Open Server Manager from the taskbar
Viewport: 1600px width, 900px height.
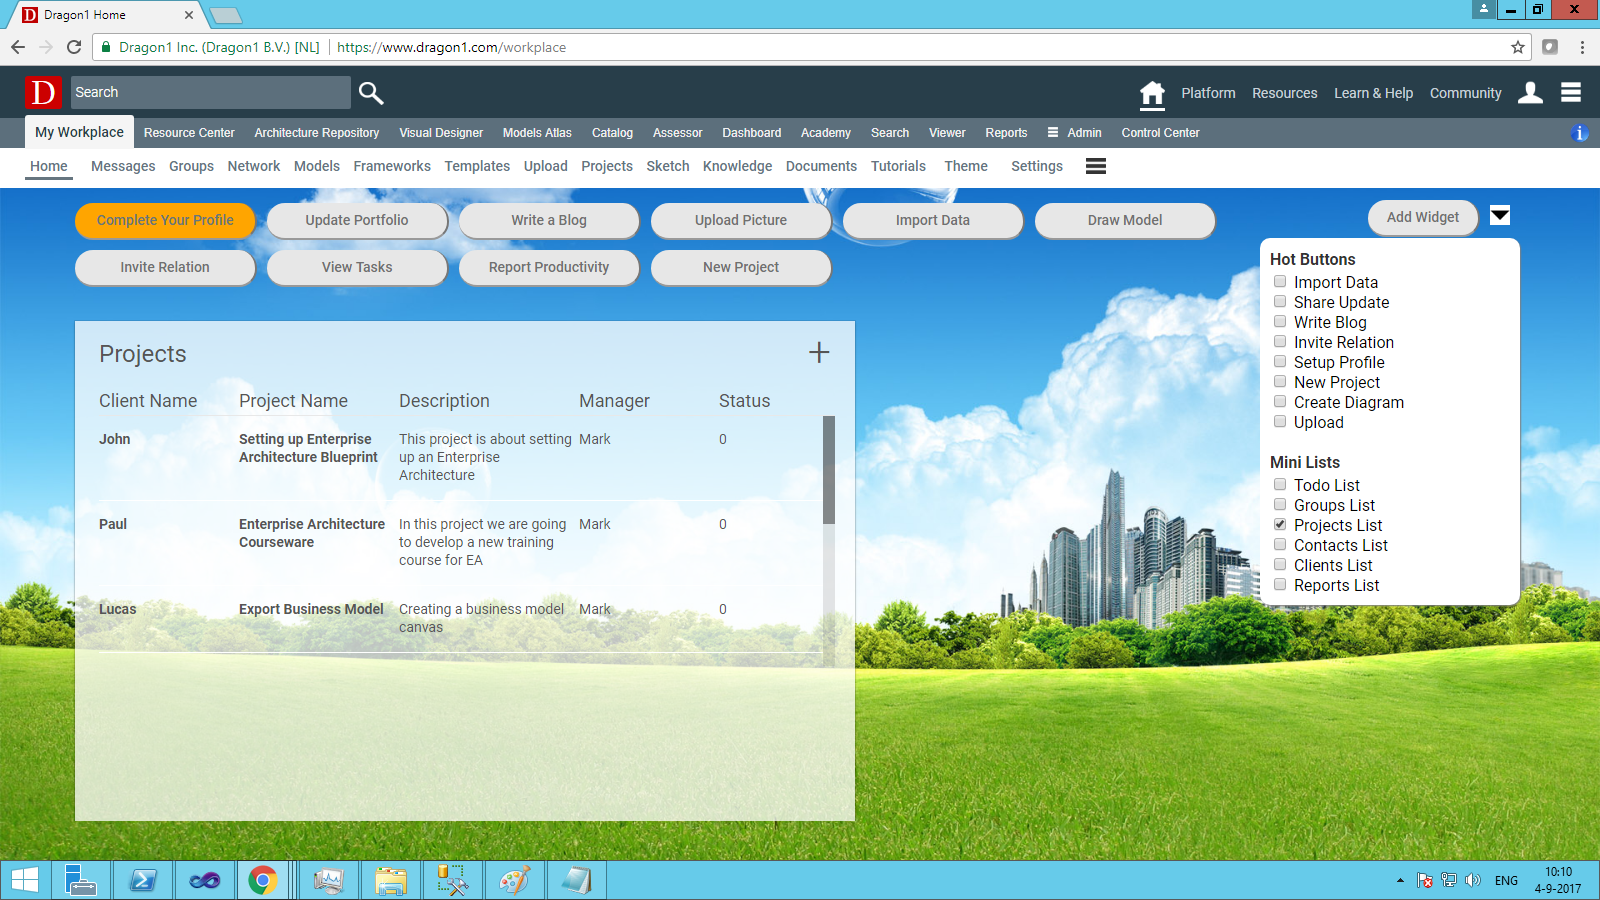click(x=81, y=880)
